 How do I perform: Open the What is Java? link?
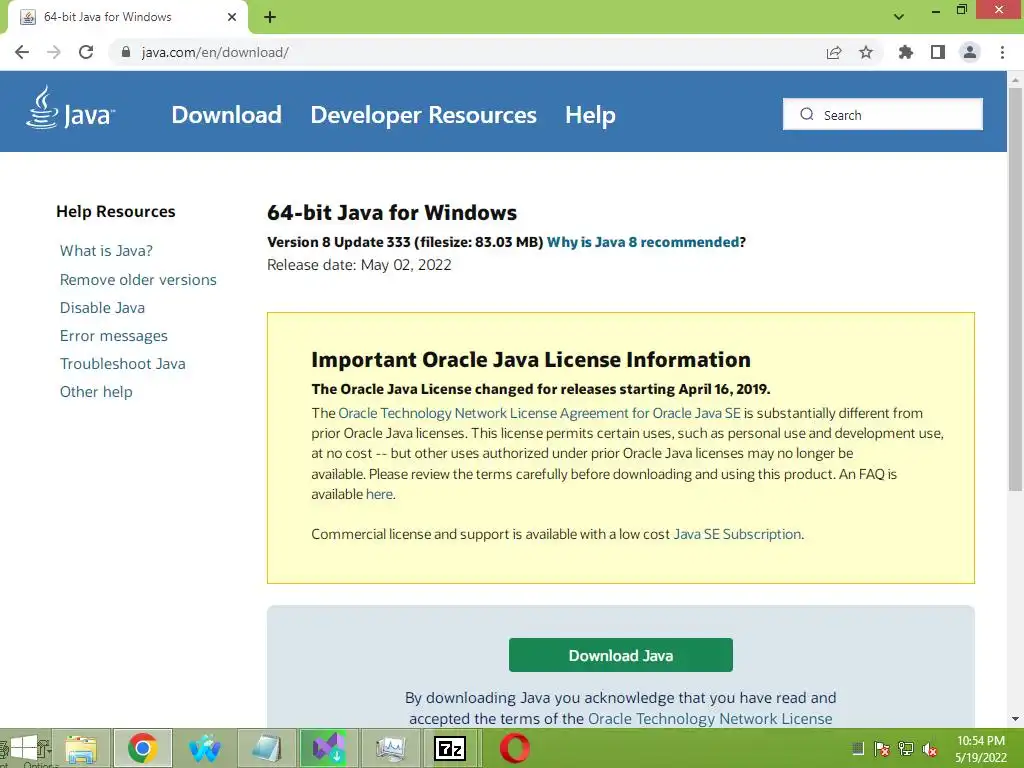[106, 251]
